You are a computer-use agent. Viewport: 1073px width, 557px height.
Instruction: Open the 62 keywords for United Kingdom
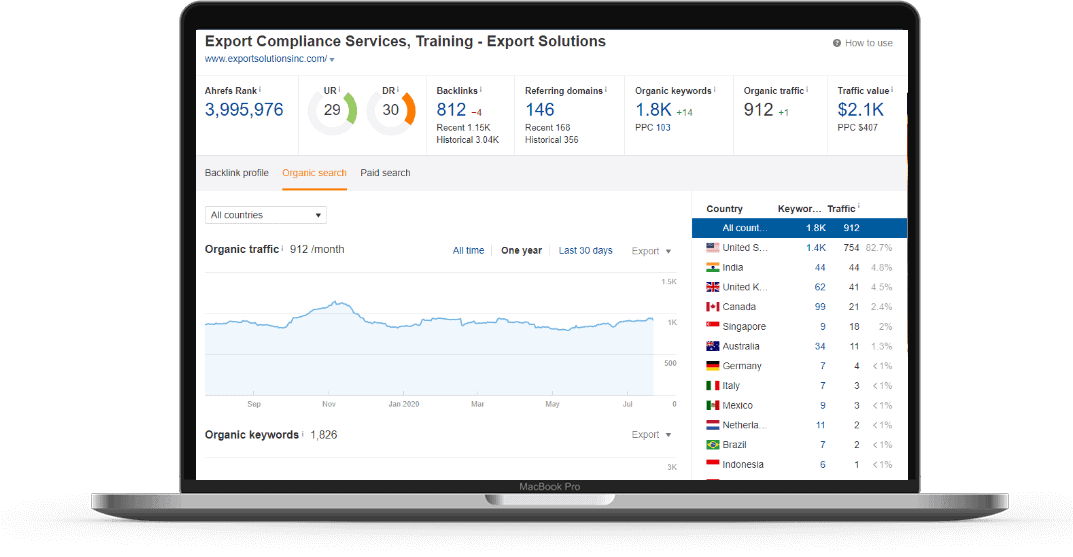pyautogui.click(x=820, y=287)
